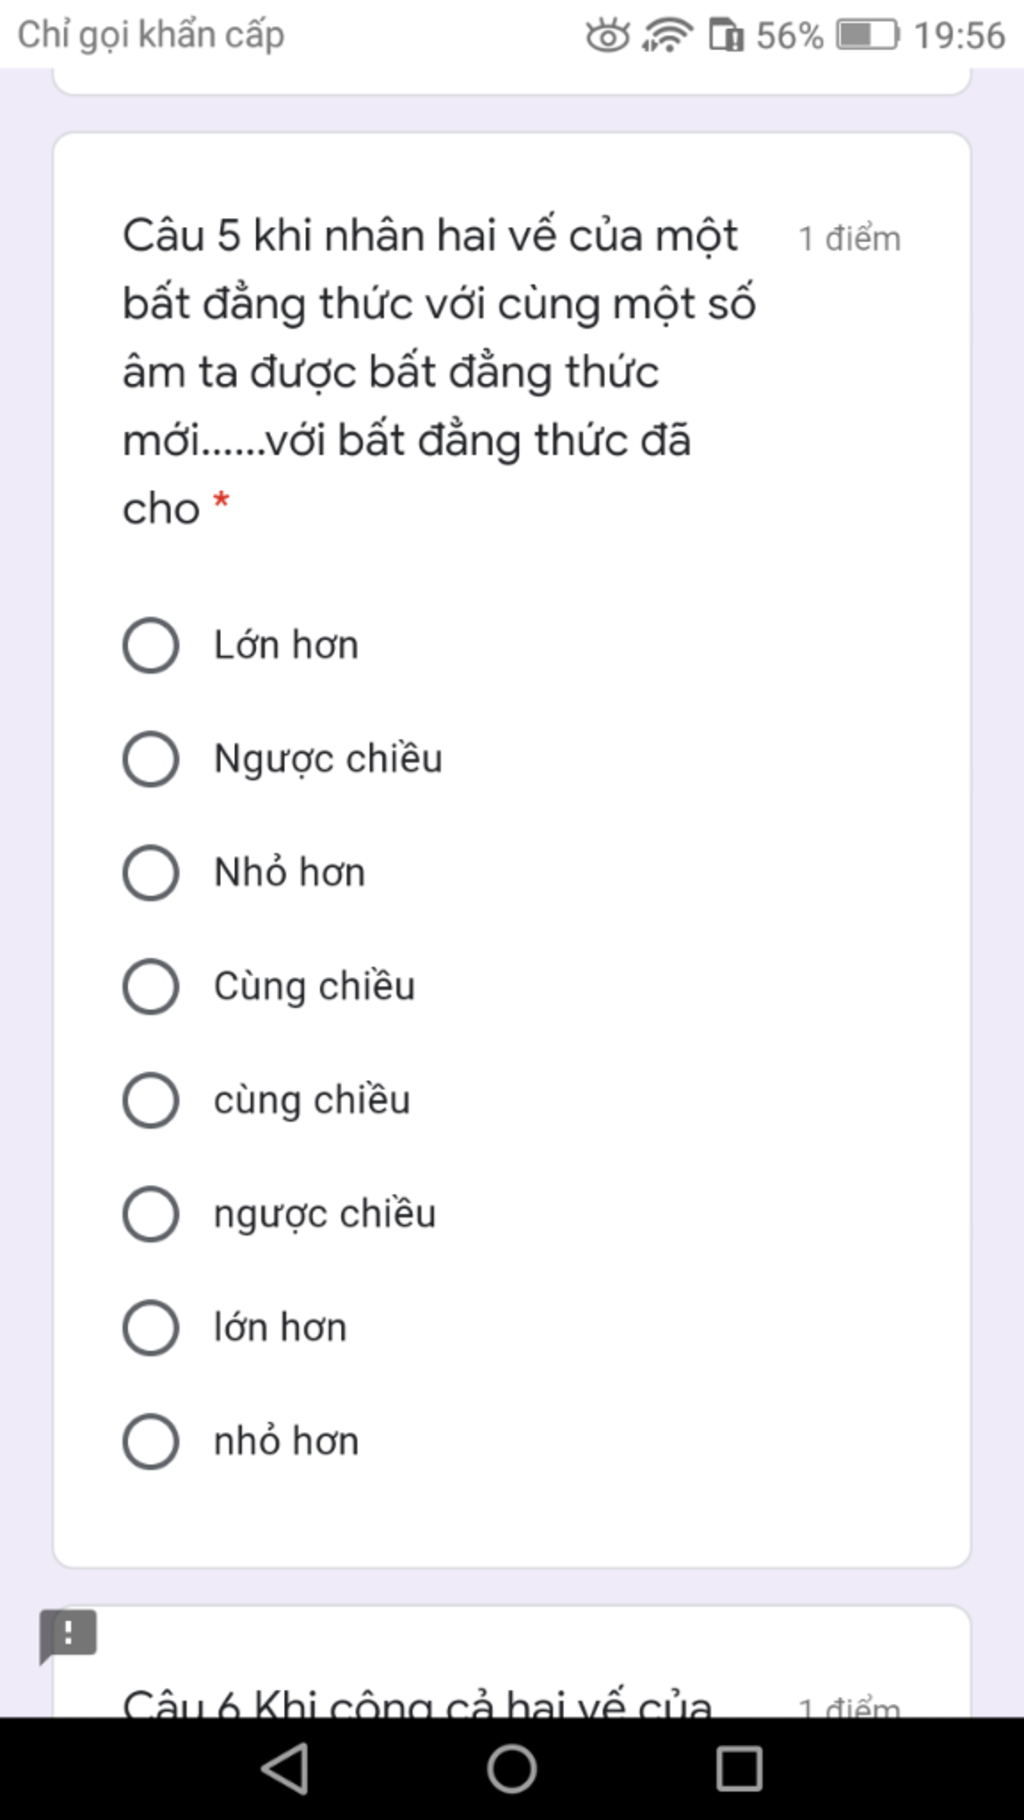Select the capitalized "Lớn hơn" radio option

(151, 645)
